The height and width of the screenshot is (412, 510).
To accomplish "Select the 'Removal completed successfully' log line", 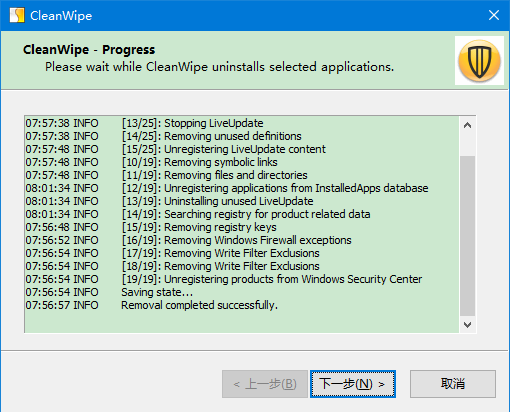I will 152,305.
